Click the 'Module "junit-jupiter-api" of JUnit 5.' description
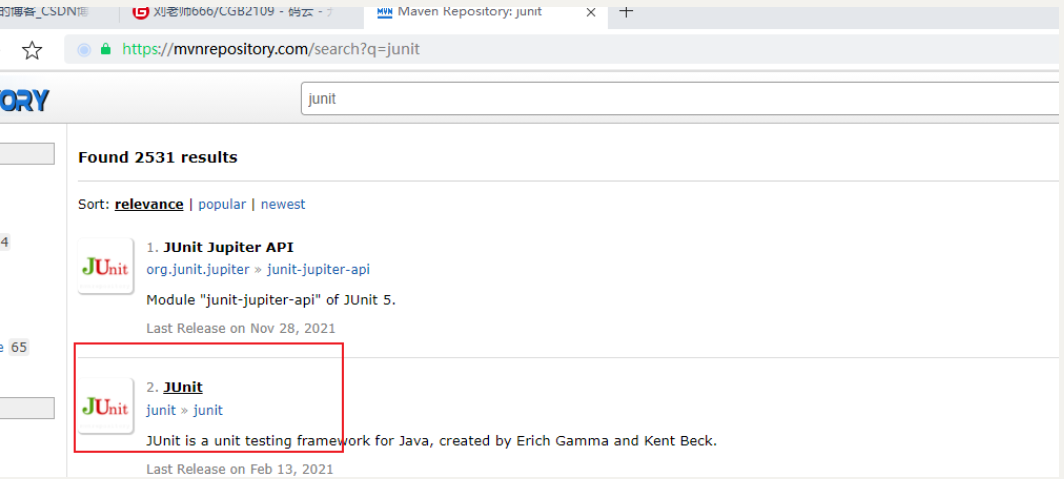1064x479 pixels. (271, 299)
